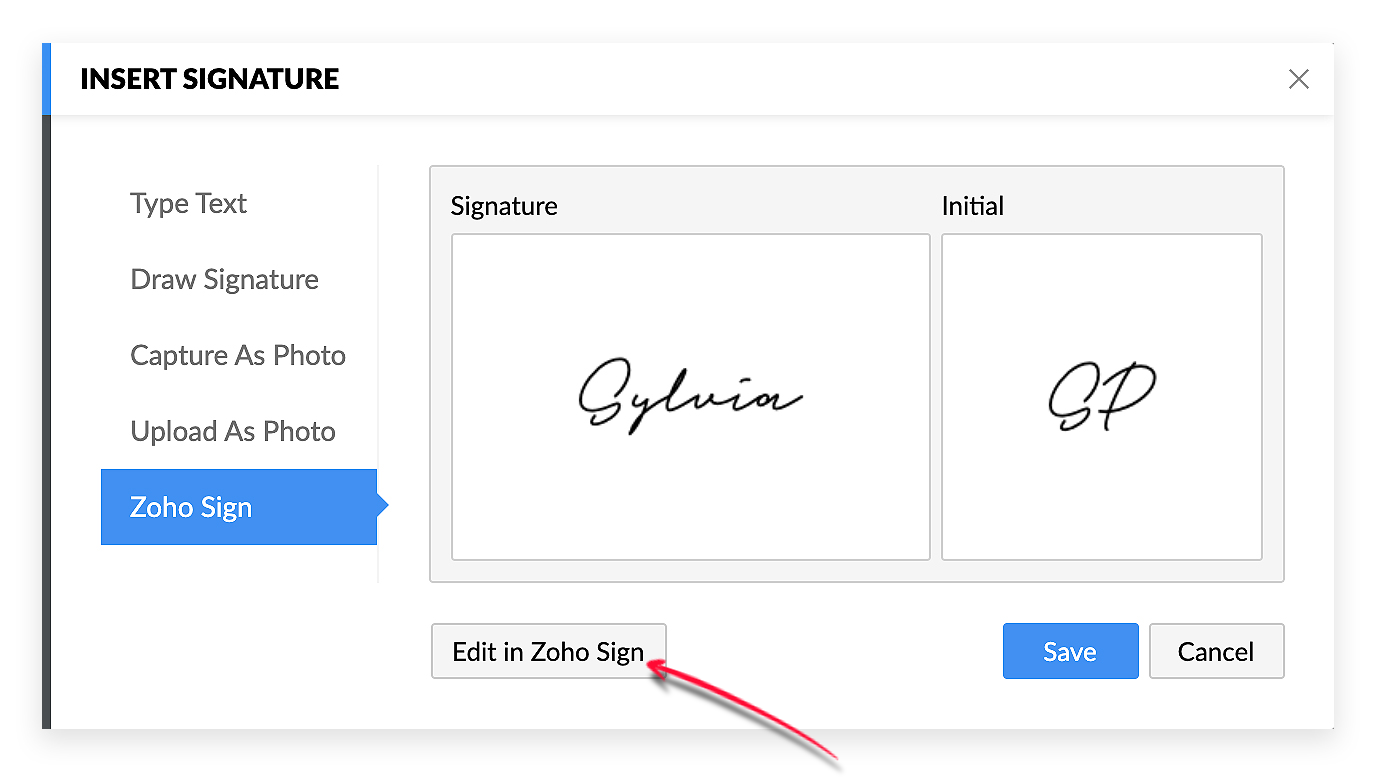Screen dimensions: 1394x784
Task: Click the red arrow annotation
Action: [743, 712]
